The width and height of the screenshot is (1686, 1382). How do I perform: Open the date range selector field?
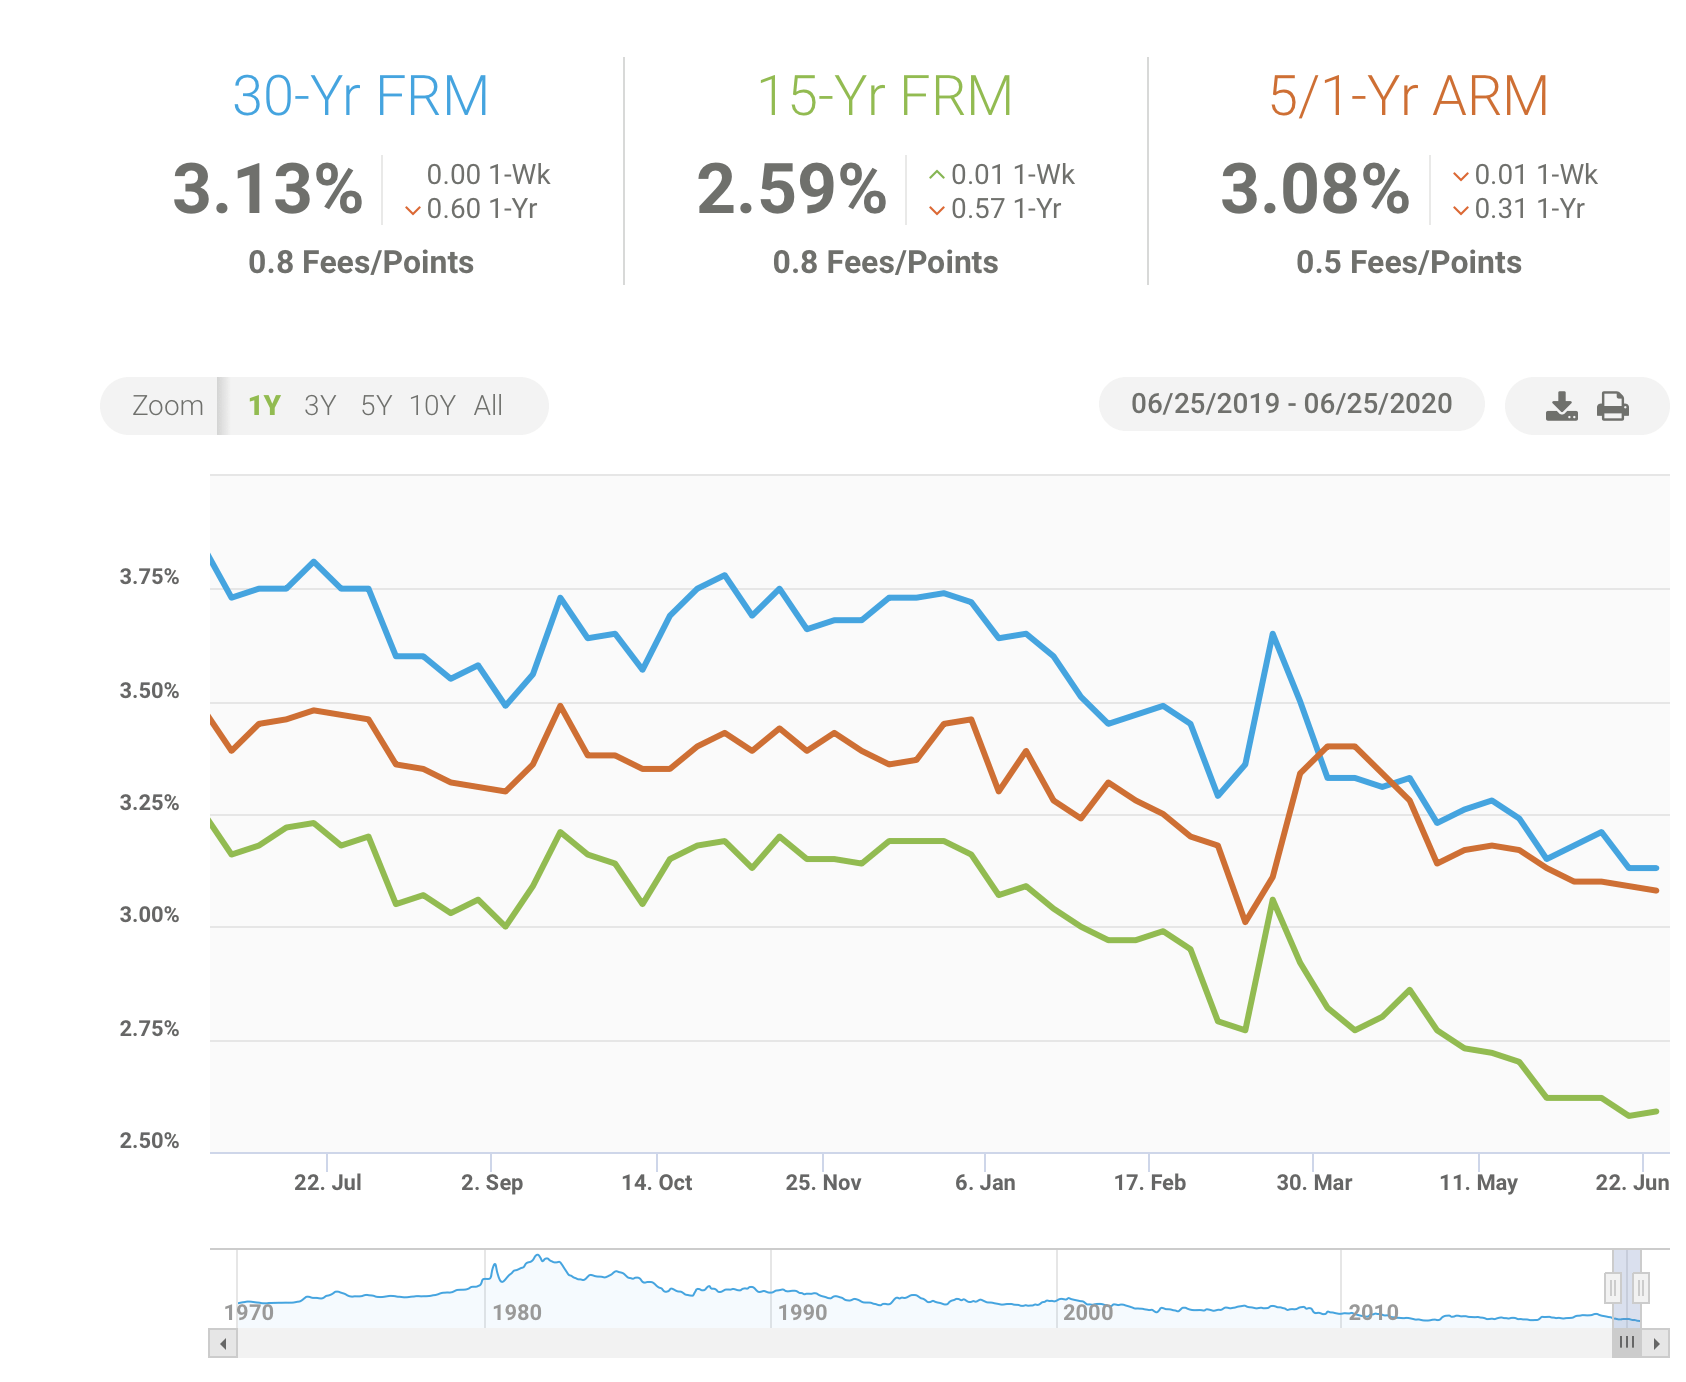click(x=1290, y=404)
